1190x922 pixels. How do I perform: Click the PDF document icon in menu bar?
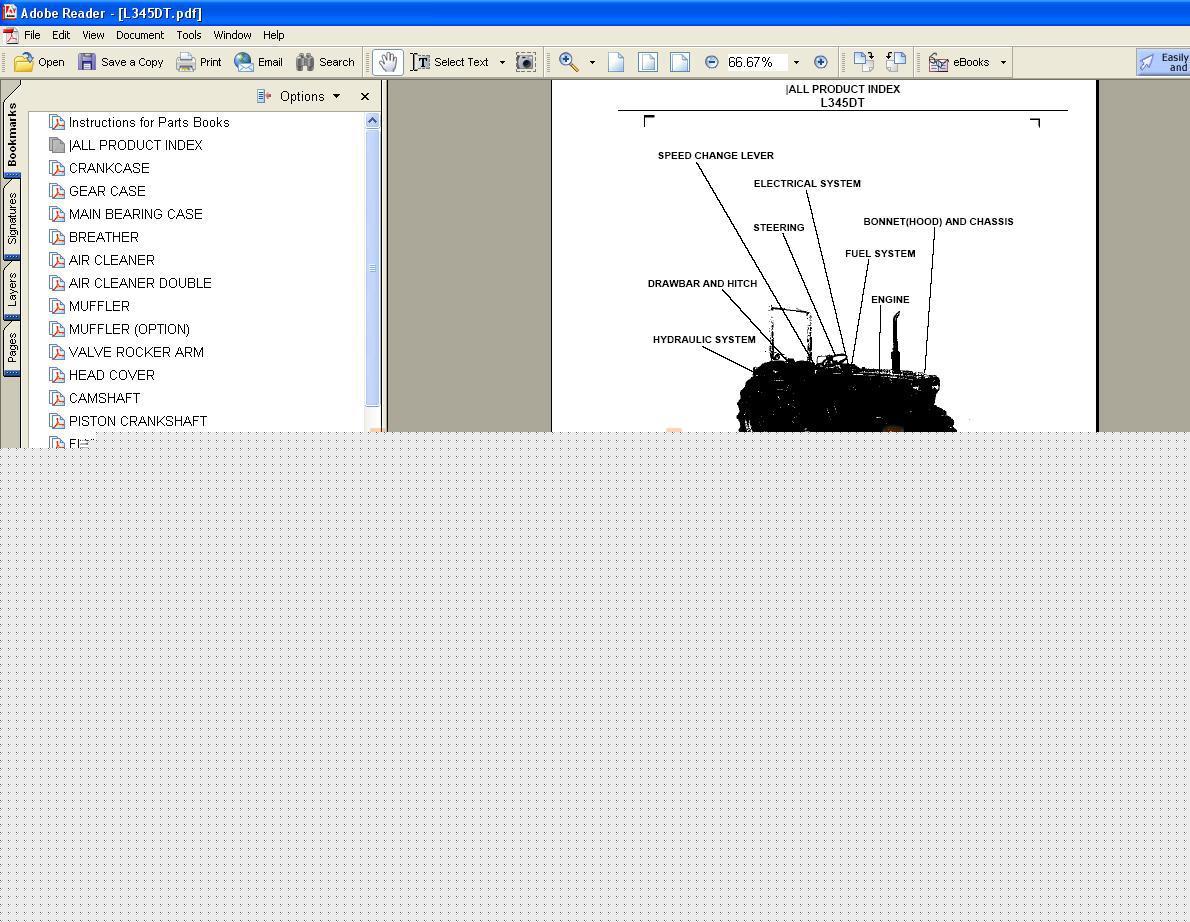[x=11, y=35]
